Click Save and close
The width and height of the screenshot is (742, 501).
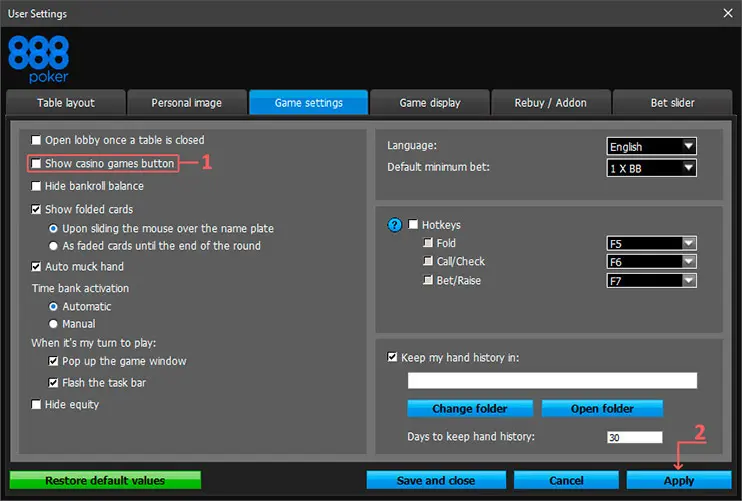436,480
